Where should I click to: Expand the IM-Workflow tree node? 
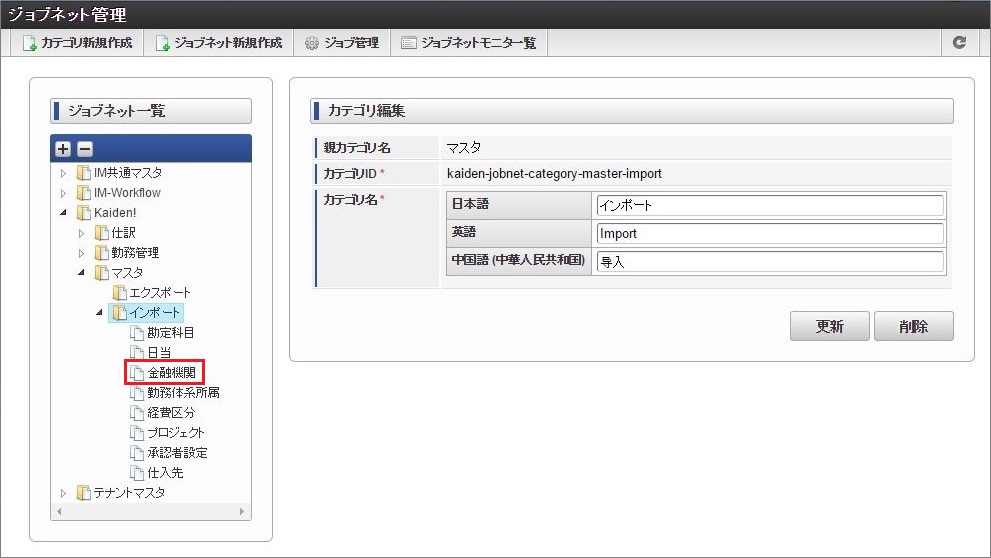(63, 193)
